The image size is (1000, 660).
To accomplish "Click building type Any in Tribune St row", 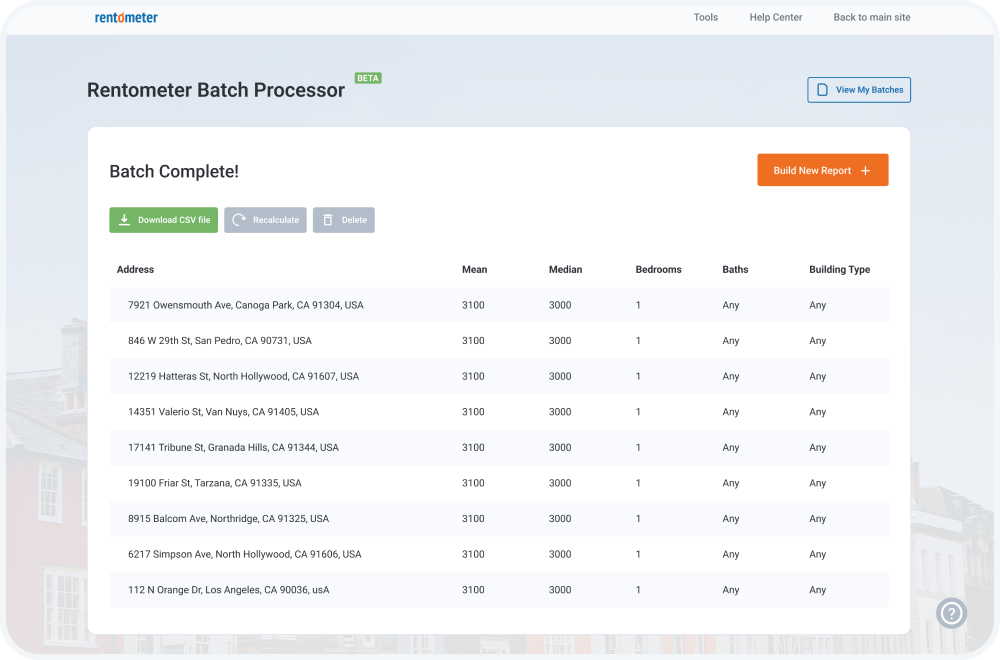I will coord(818,448).
